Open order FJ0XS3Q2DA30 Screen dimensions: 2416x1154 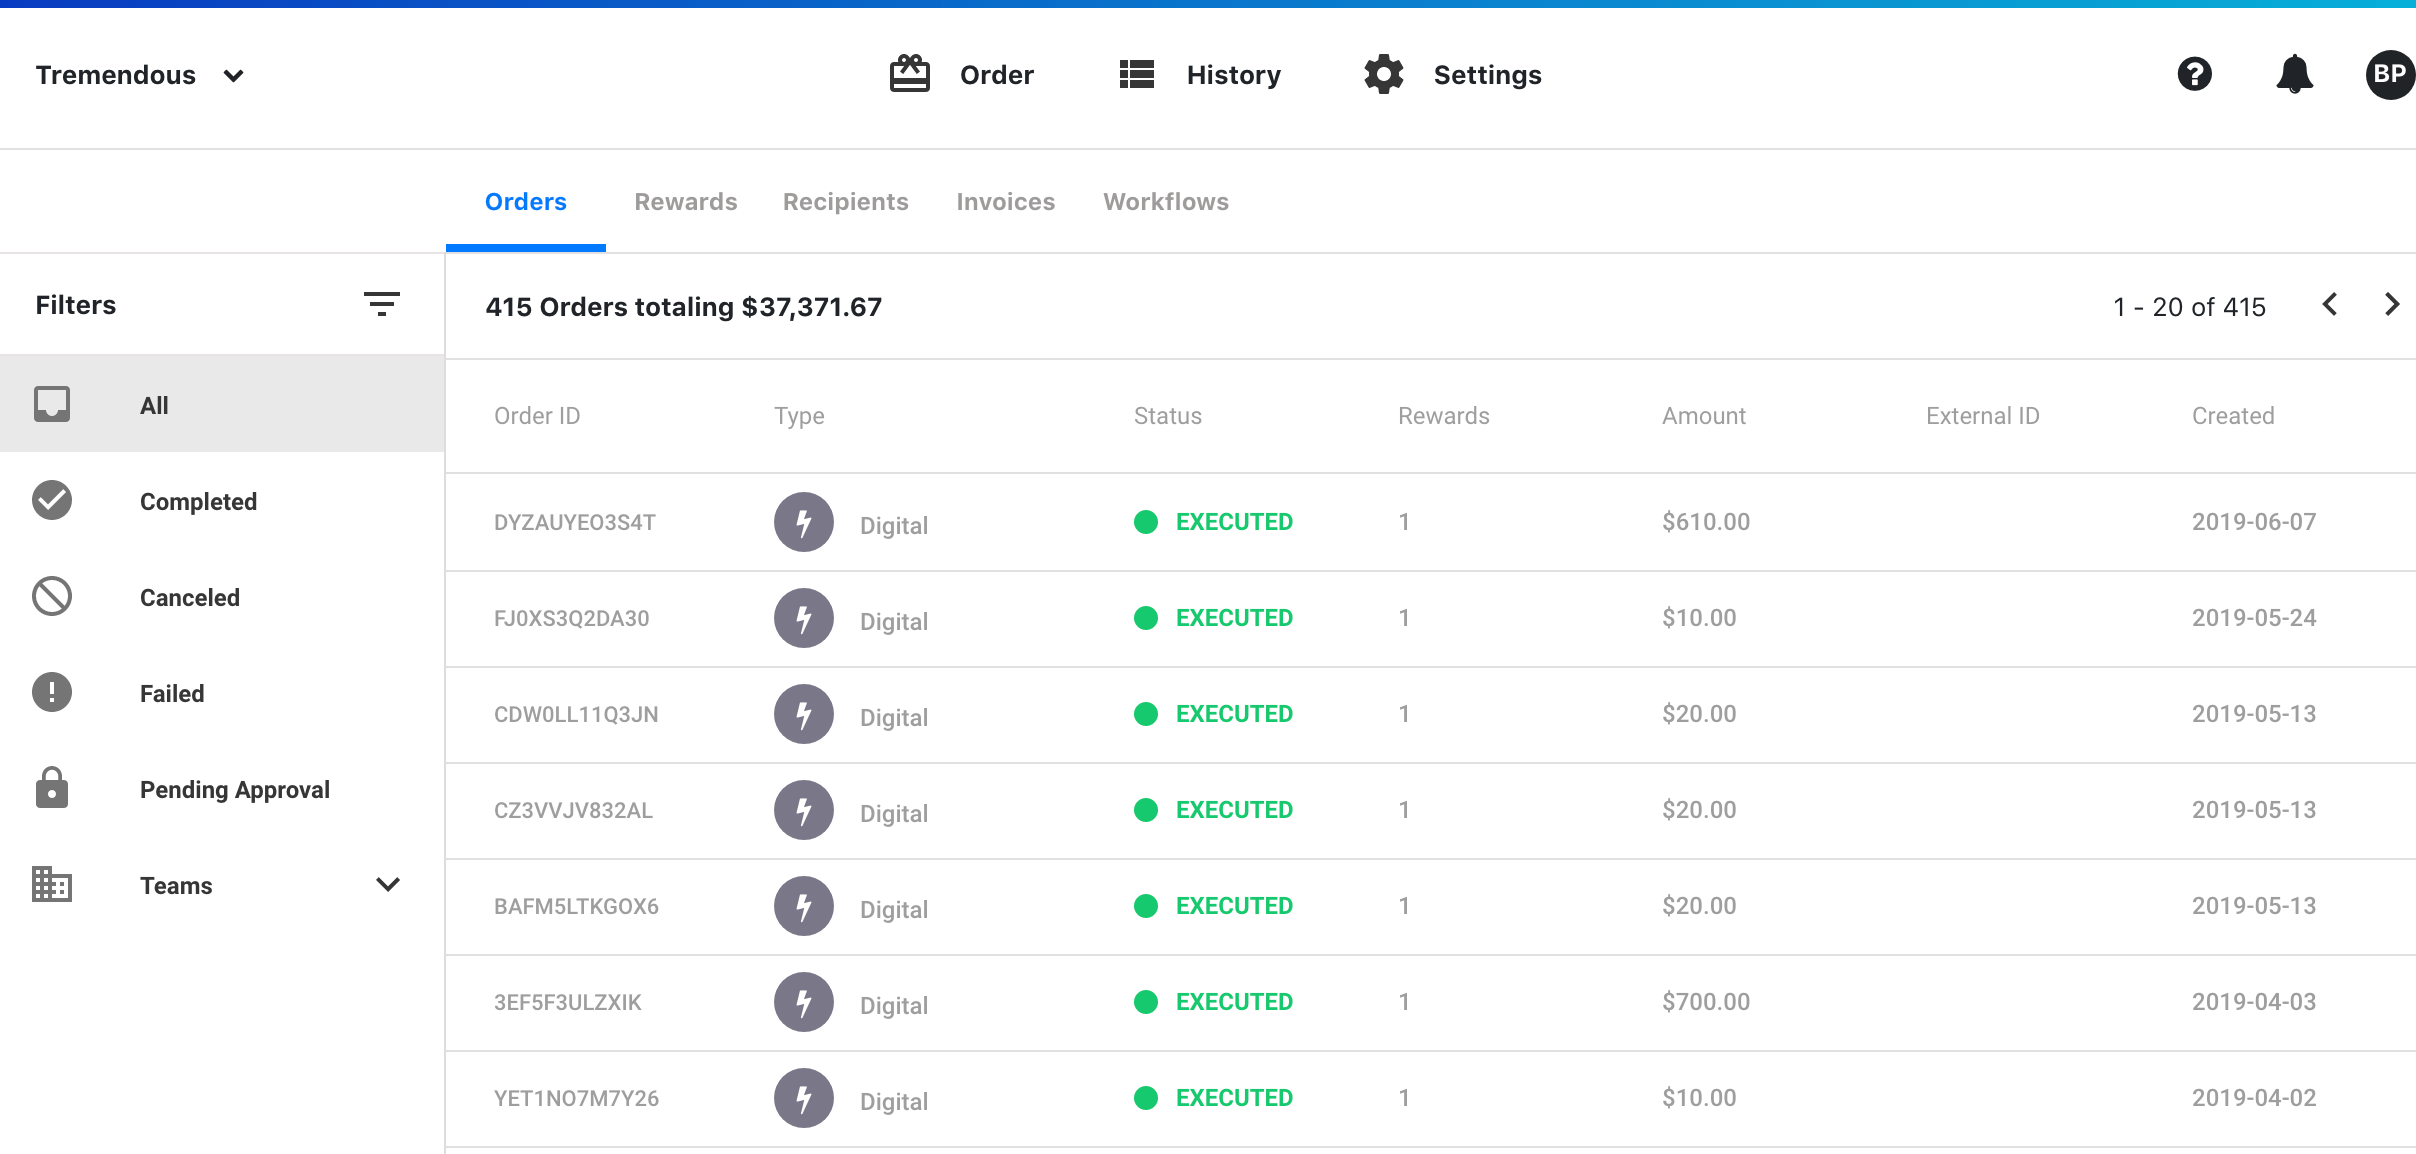pyautogui.click(x=572, y=618)
